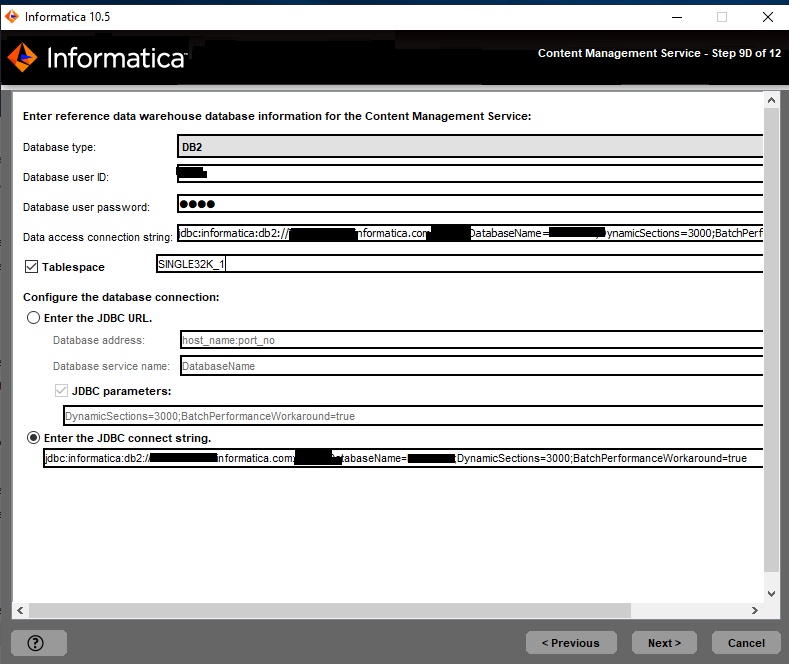Image resolution: width=789 pixels, height=664 pixels.
Task: Click the vertical scrollbar up arrow
Action: 771,100
